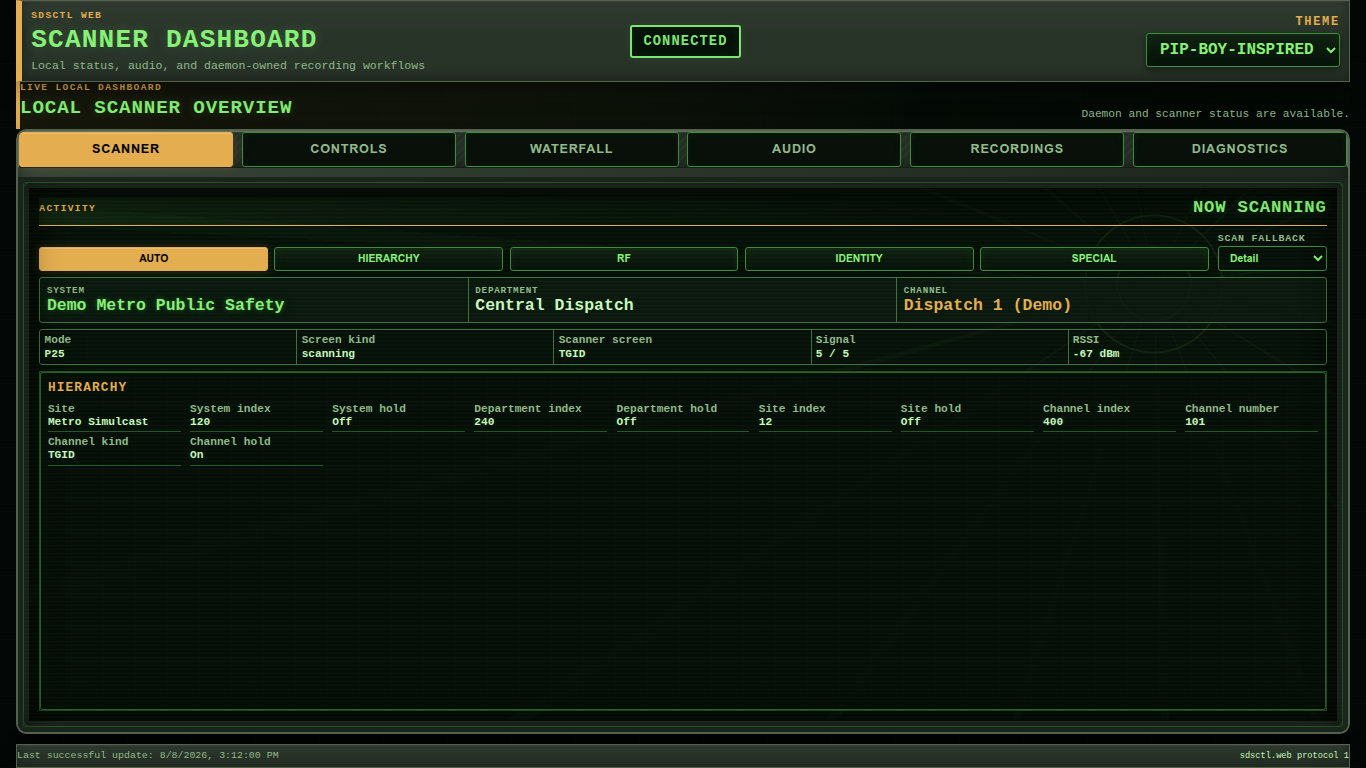Click the System index value 120
This screenshot has width=1366, height=768.
pyautogui.click(x=200, y=422)
